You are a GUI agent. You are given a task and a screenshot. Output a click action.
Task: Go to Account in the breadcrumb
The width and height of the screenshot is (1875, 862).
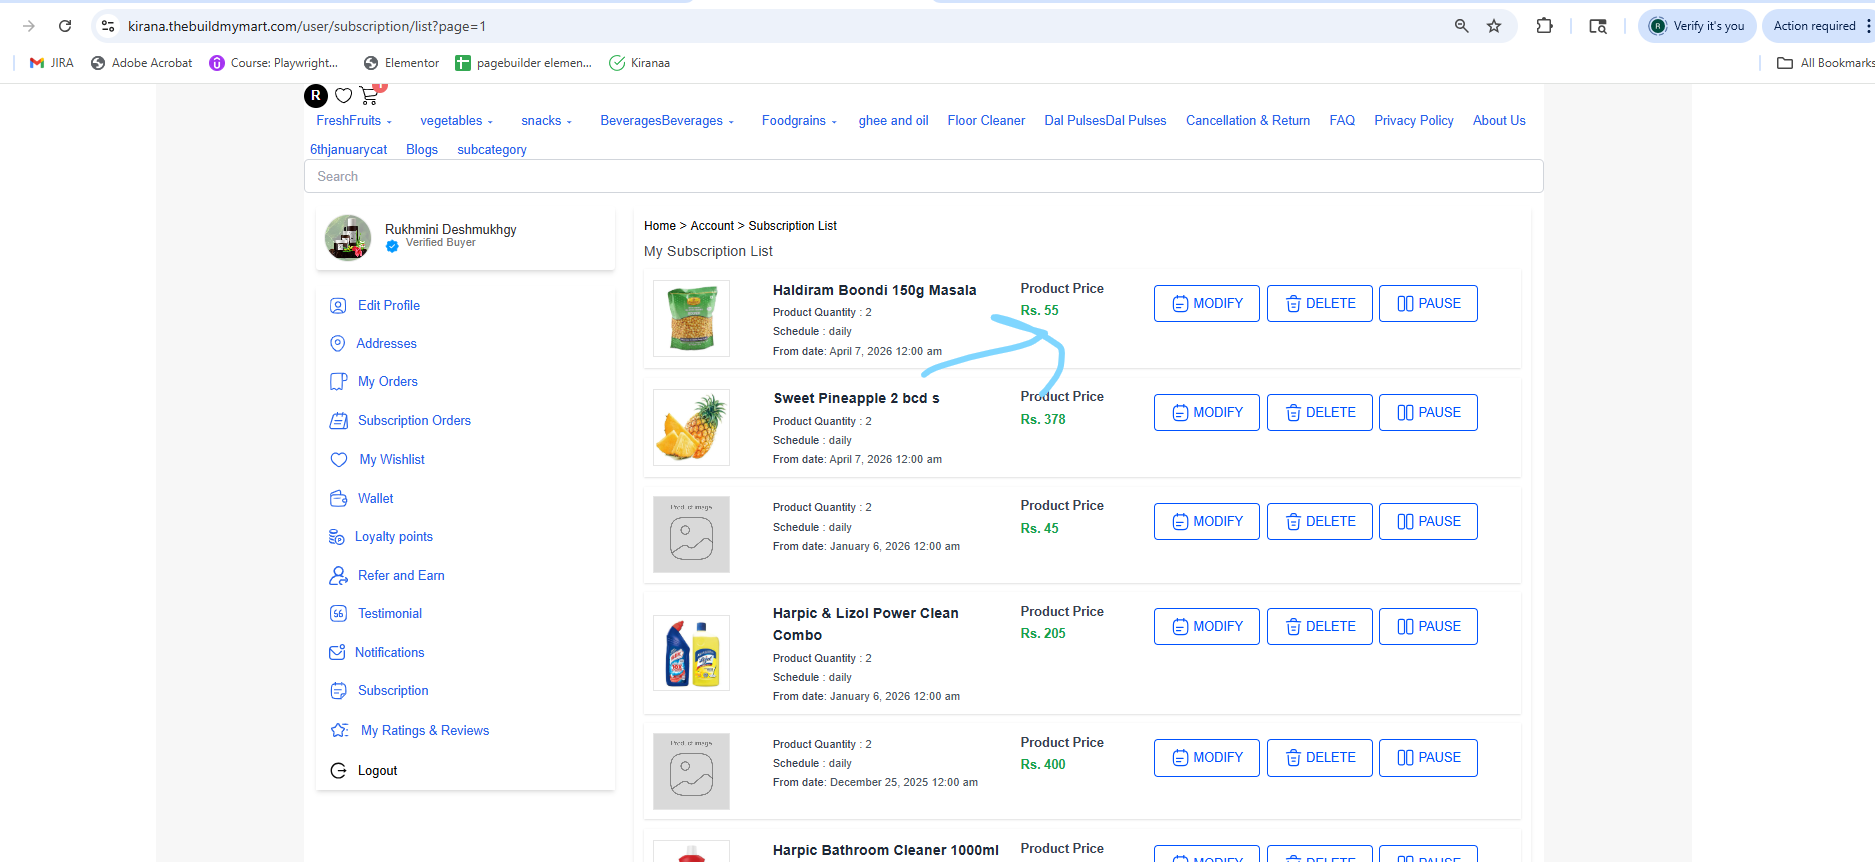click(x=712, y=226)
